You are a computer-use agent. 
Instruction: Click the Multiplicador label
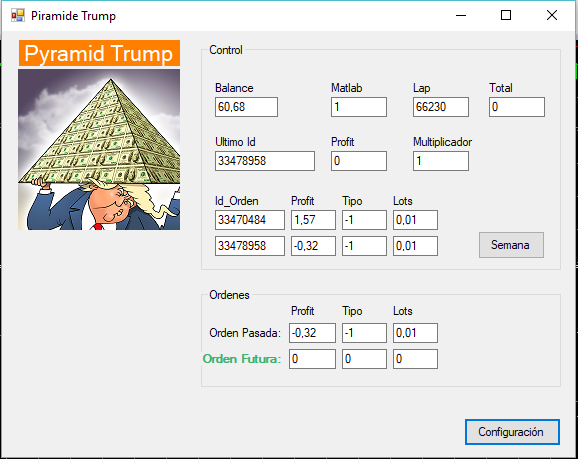click(442, 142)
